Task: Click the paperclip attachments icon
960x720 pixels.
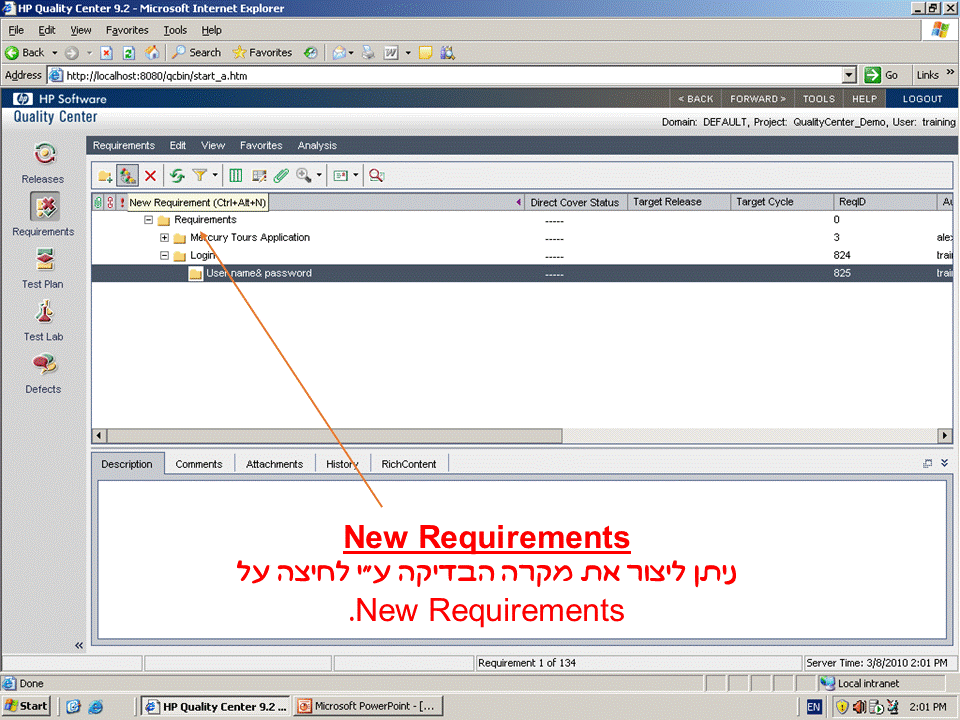Action: pyautogui.click(x=281, y=176)
